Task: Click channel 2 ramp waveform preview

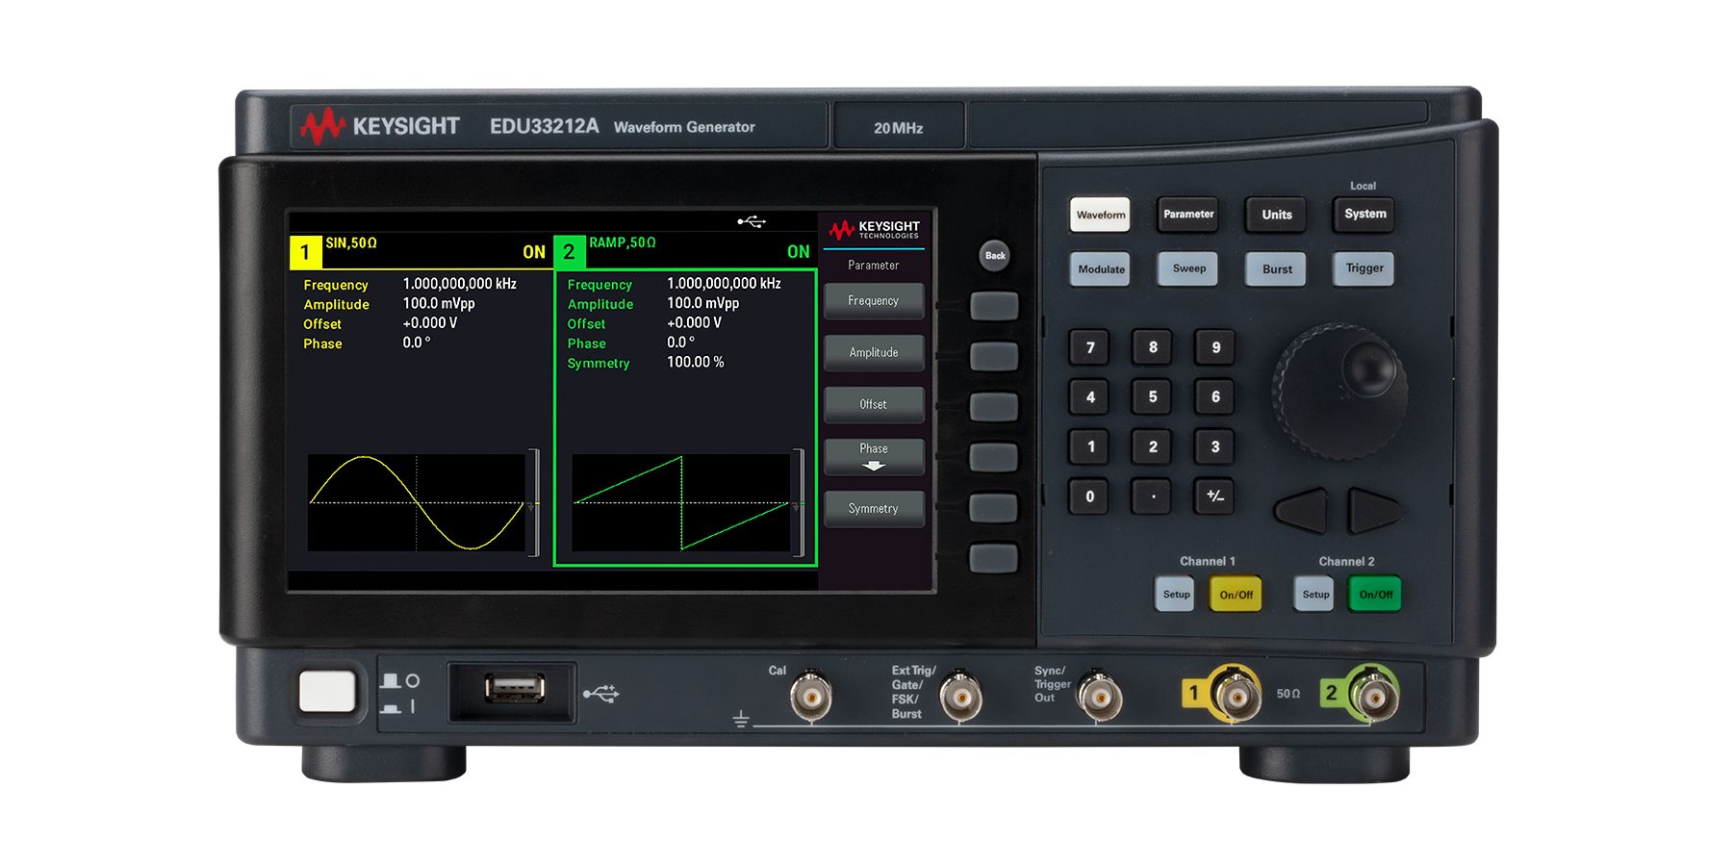Action: (x=681, y=502)
